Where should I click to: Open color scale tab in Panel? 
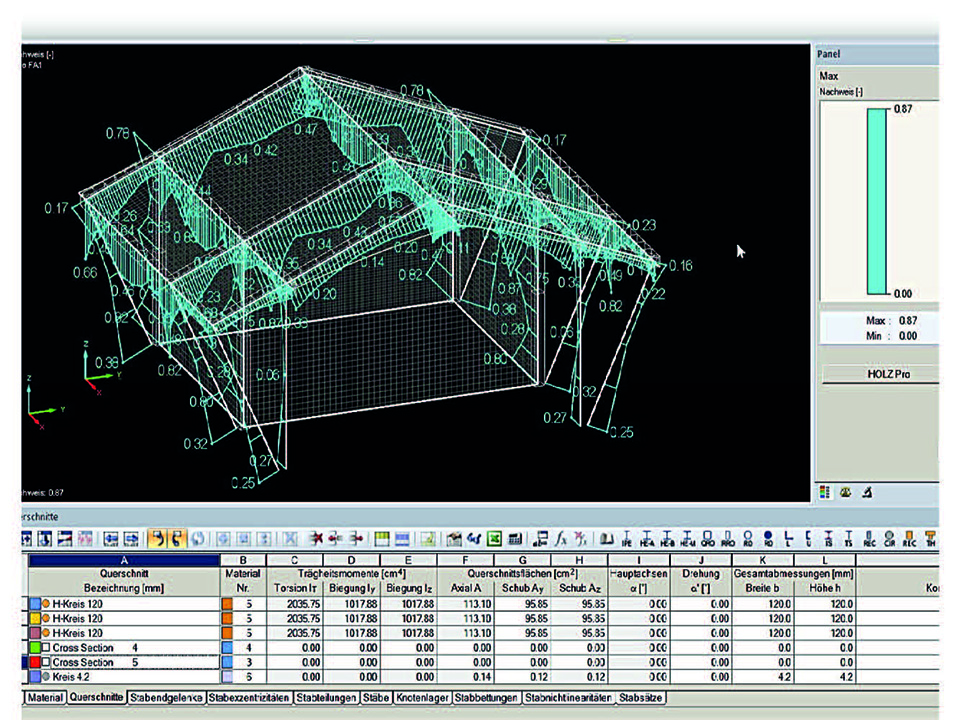click(x=826, y=492)
